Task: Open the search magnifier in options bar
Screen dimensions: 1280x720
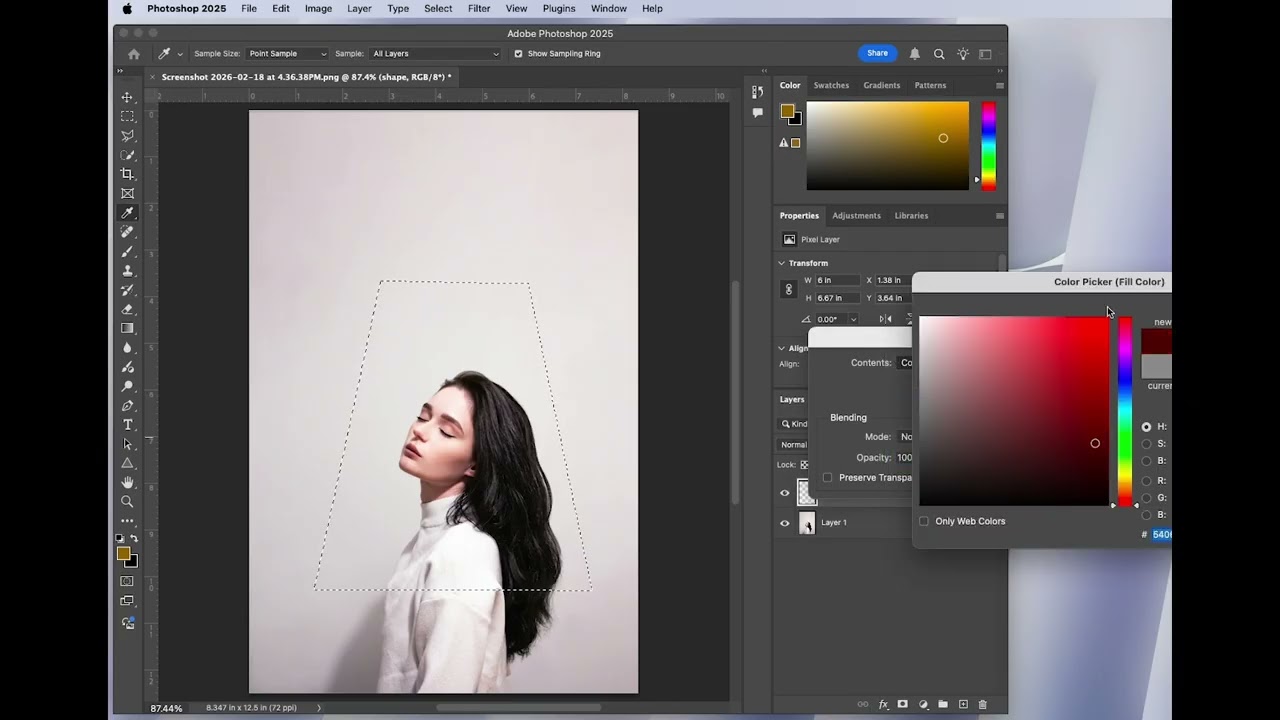Action: [939, 54]
